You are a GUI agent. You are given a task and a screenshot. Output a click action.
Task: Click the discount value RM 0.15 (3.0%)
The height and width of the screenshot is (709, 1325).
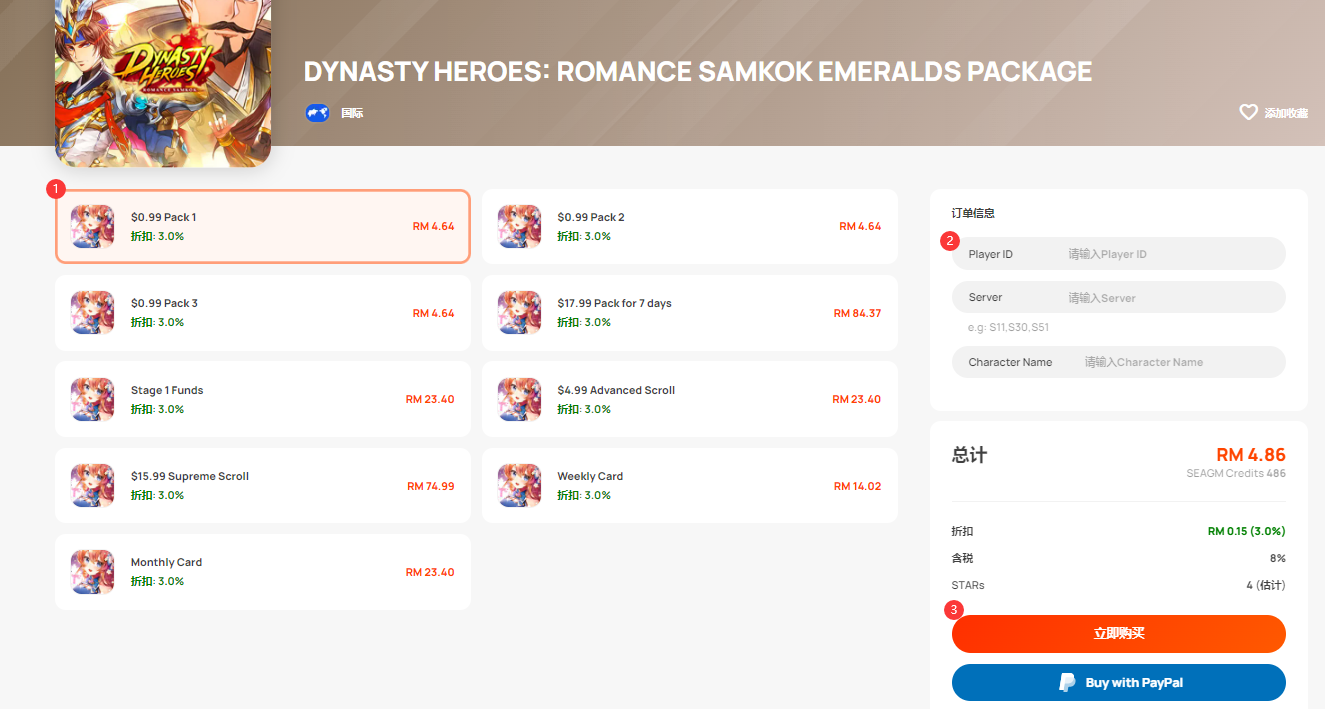pyautogui.click(x=1246, y=531)
